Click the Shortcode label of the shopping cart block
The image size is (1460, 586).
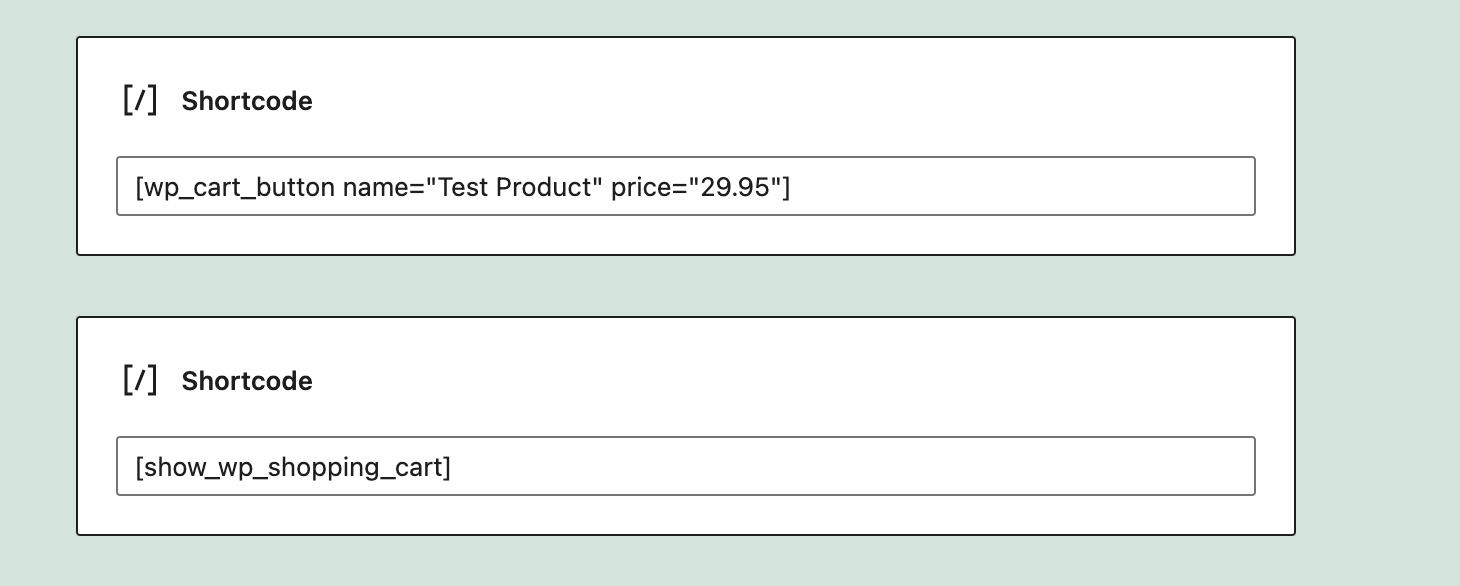[x=247, y=381]
